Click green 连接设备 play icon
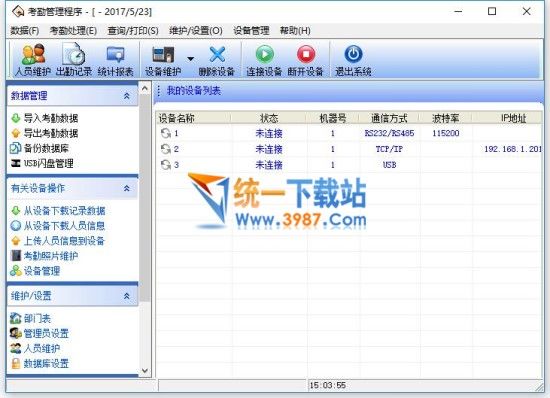The image size is (550, 398). (264, 54)
